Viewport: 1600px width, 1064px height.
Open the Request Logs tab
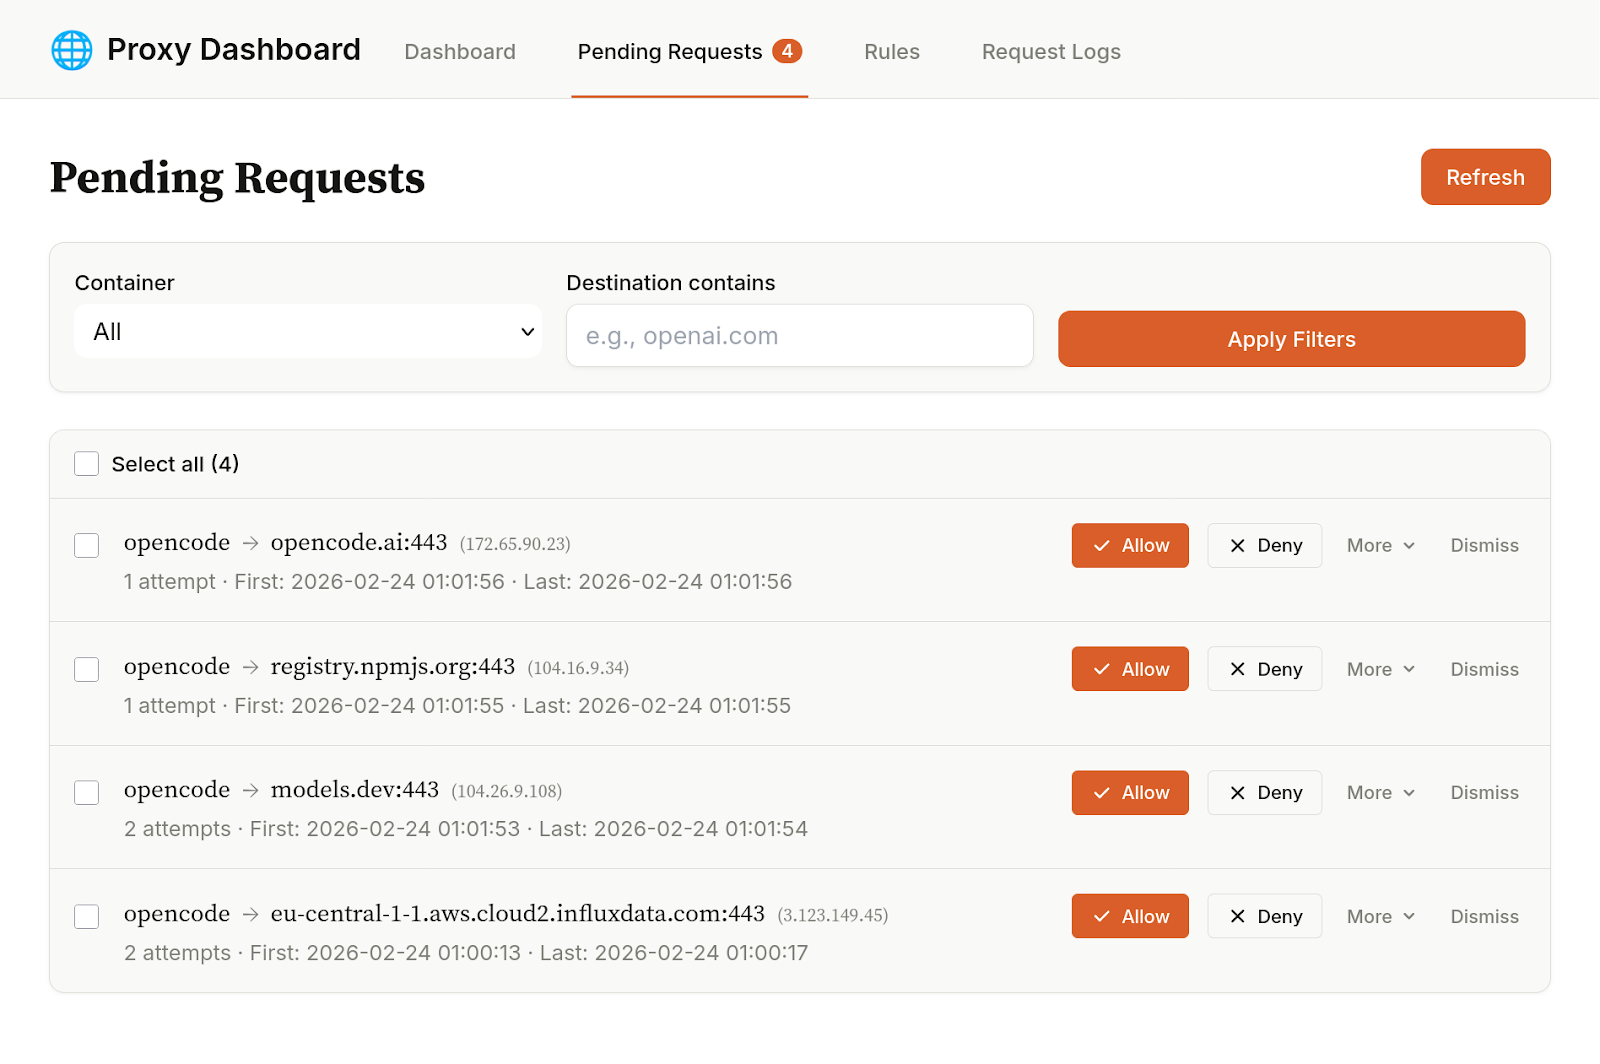[x=1050, y=52]
